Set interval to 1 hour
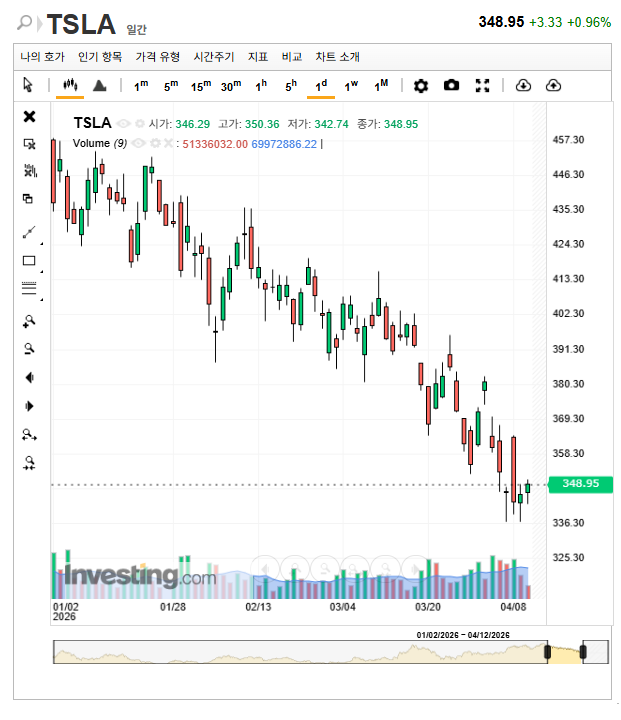The width and height of the screenshot is (621, 720). [261, 85]
